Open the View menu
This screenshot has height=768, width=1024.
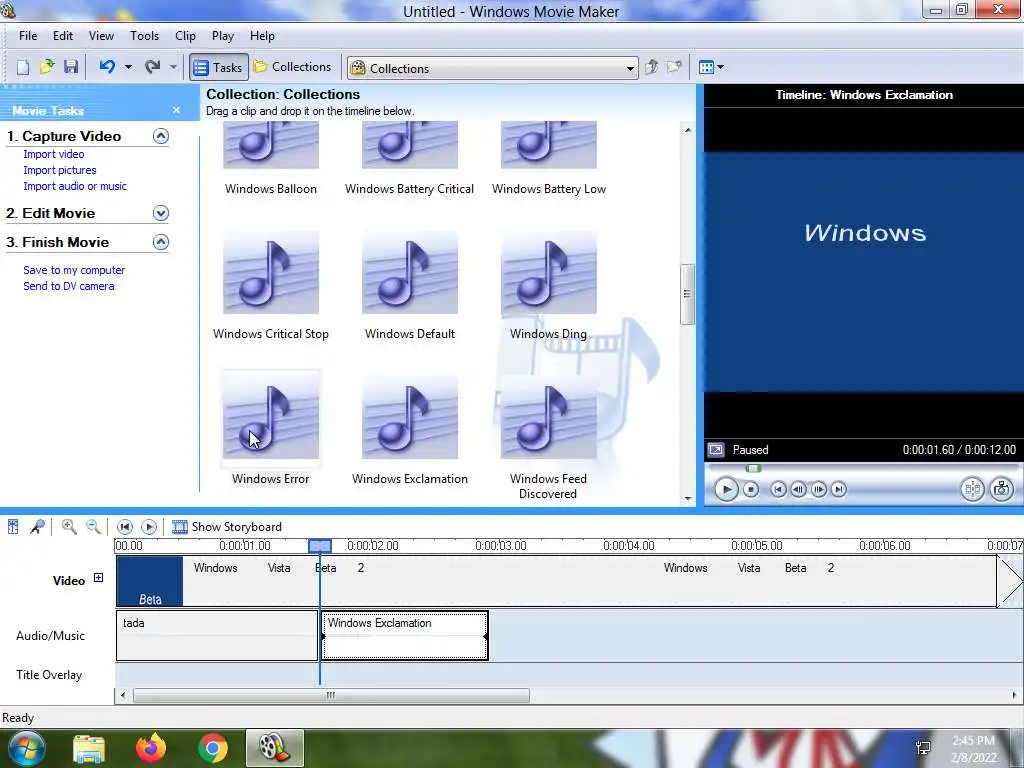click(101, 36)
